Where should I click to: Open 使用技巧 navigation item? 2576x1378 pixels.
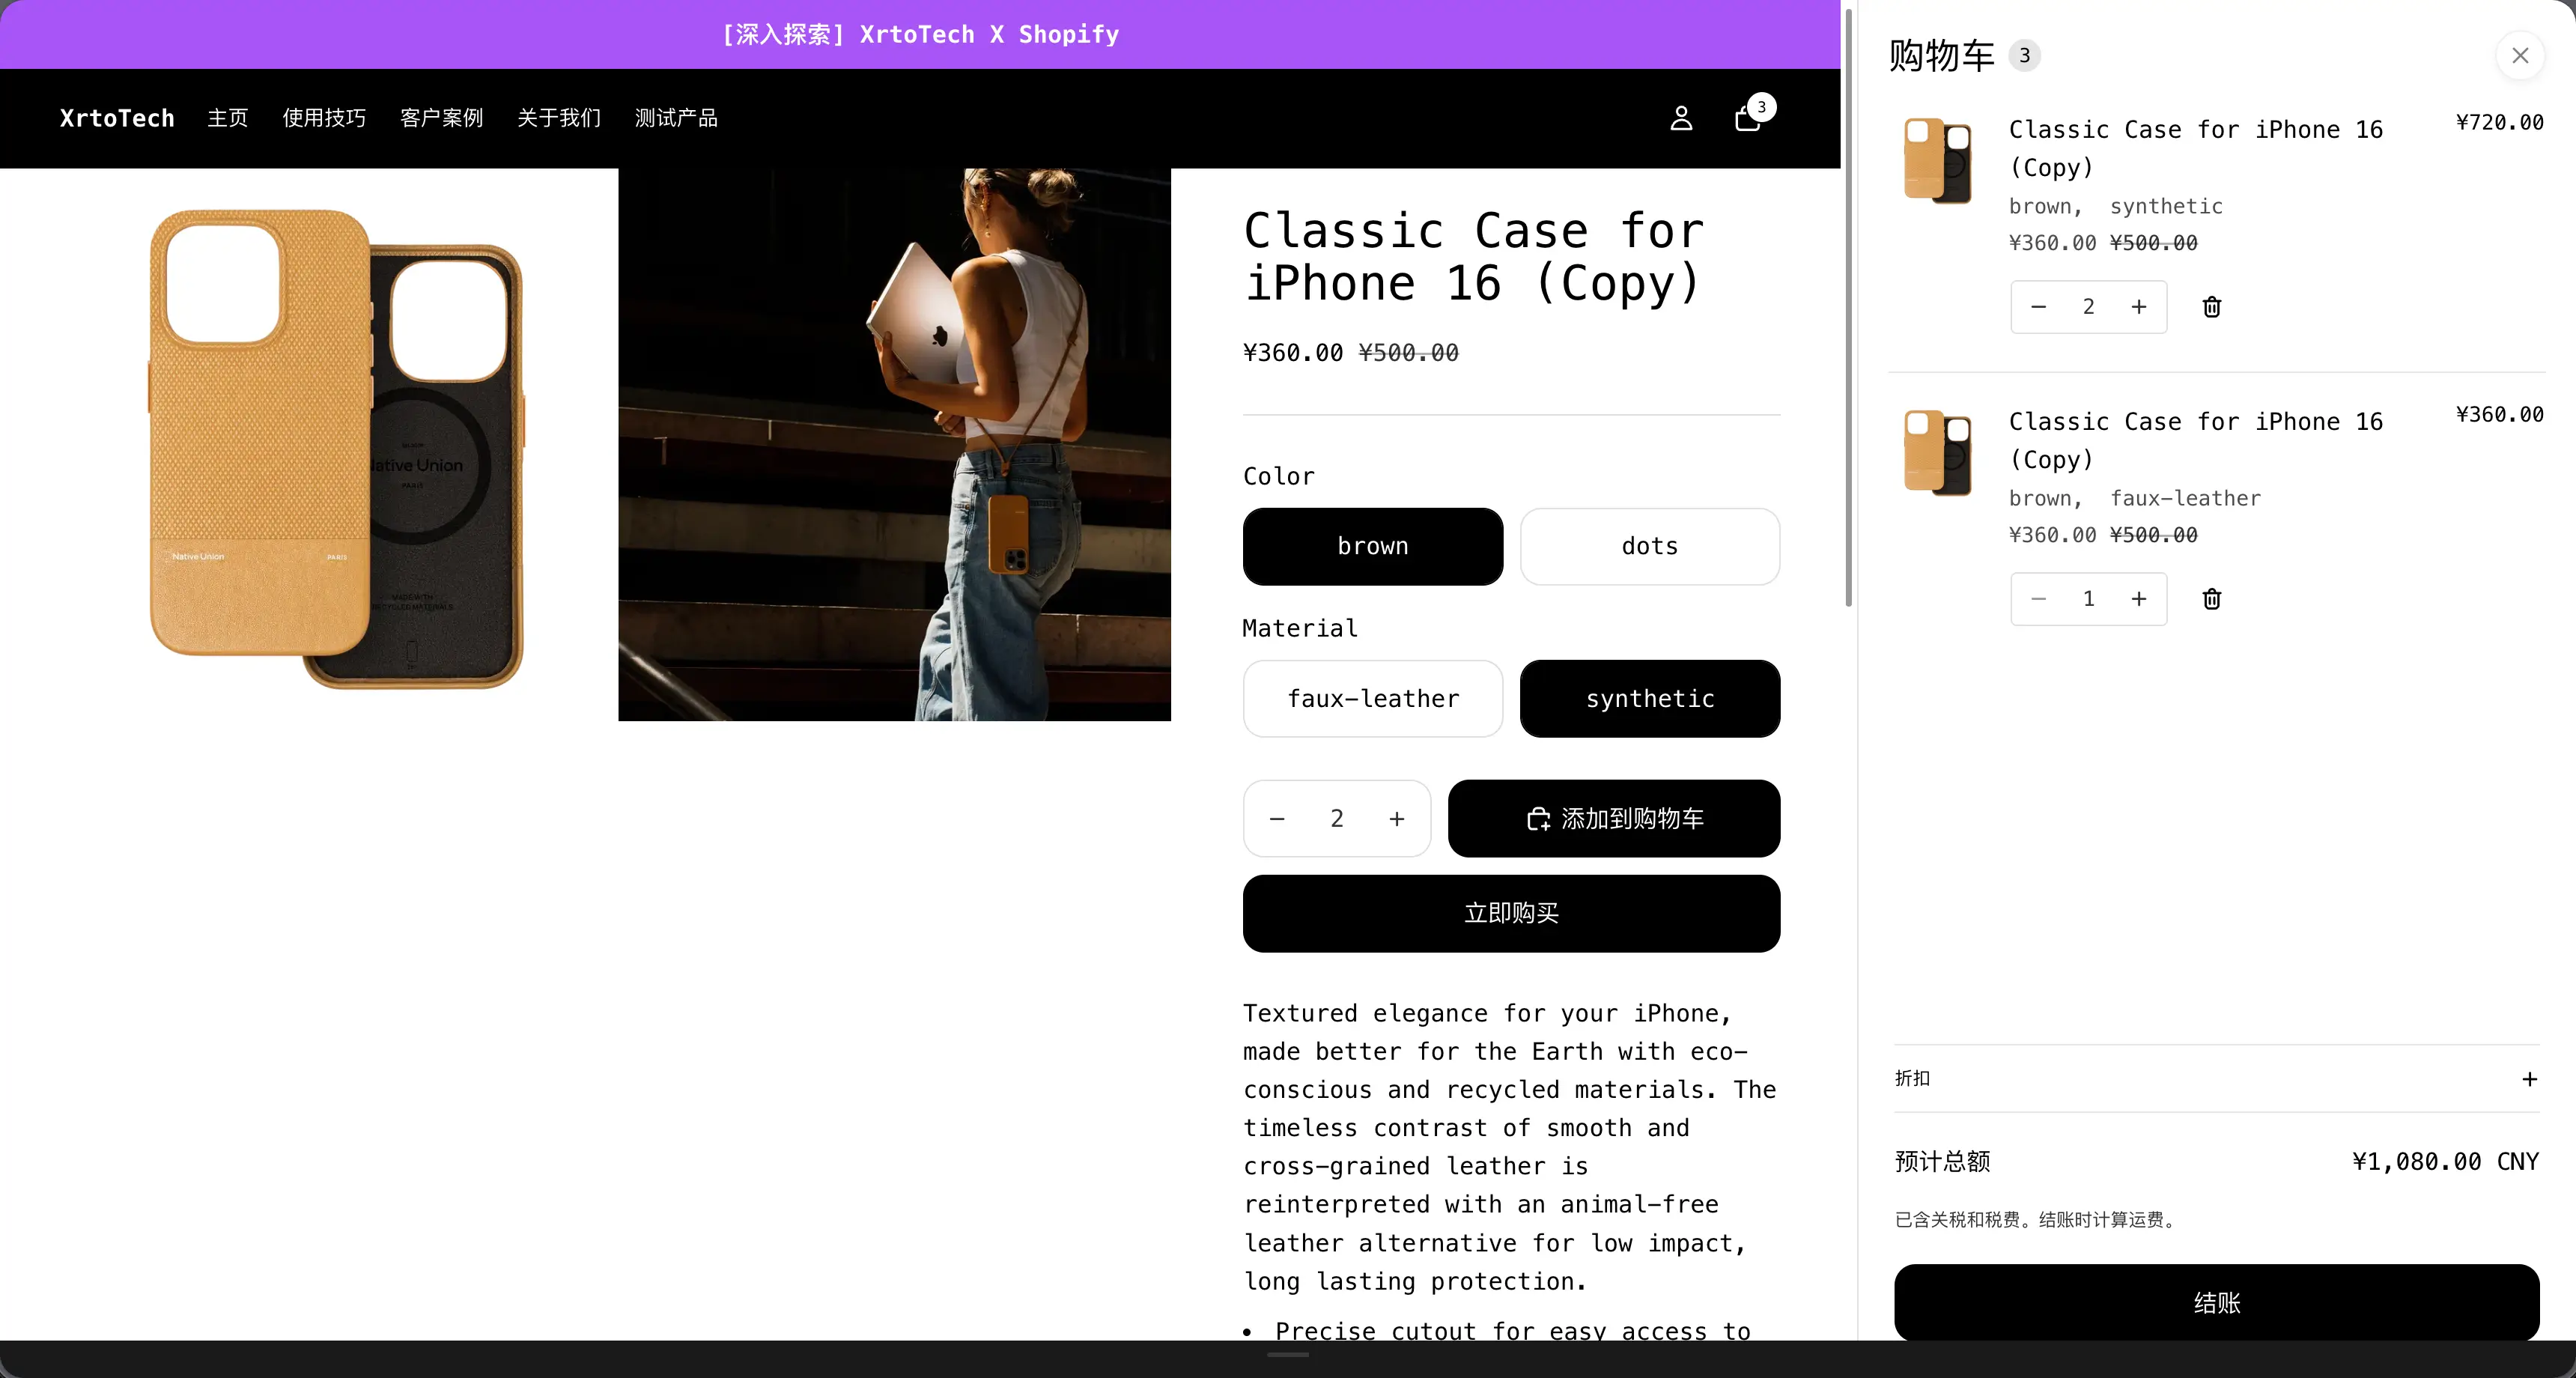pos(324,118)
